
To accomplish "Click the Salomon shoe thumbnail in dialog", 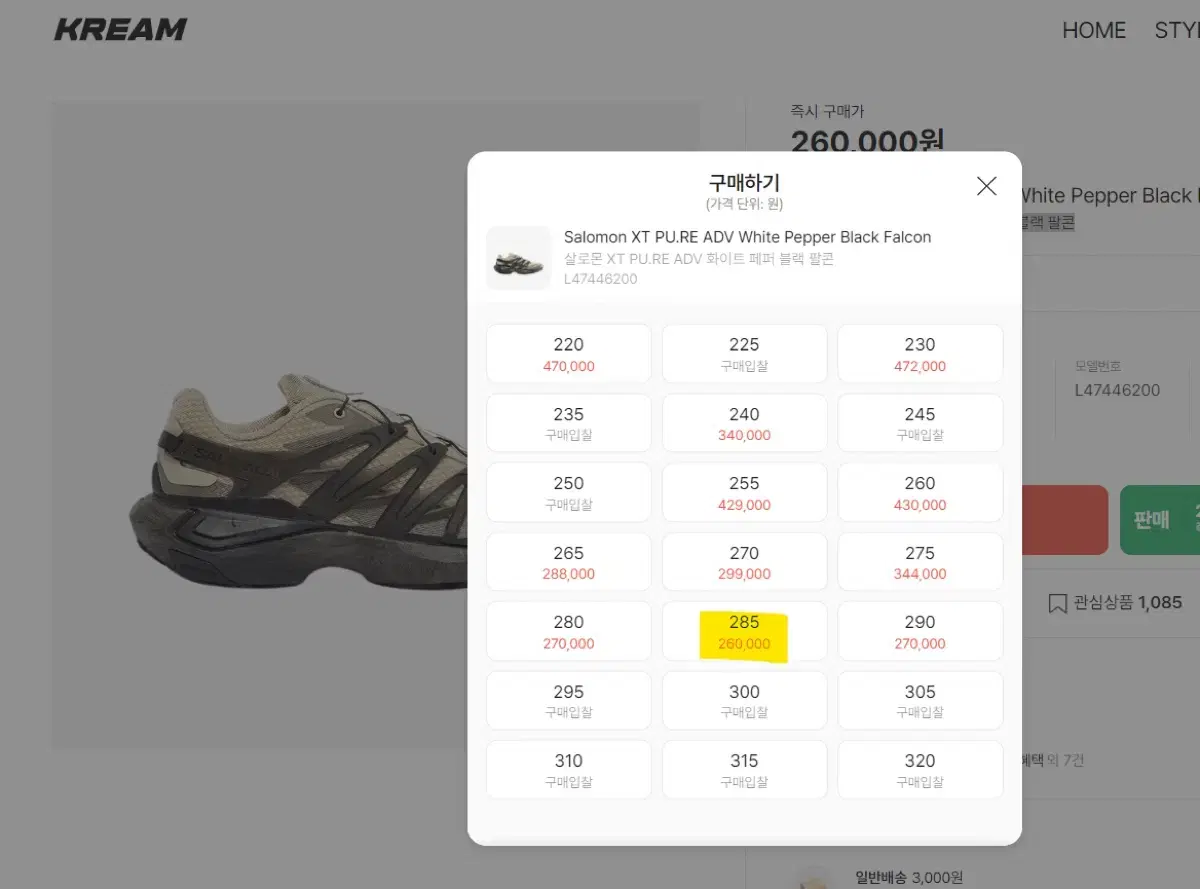I will tap(519, 258).
